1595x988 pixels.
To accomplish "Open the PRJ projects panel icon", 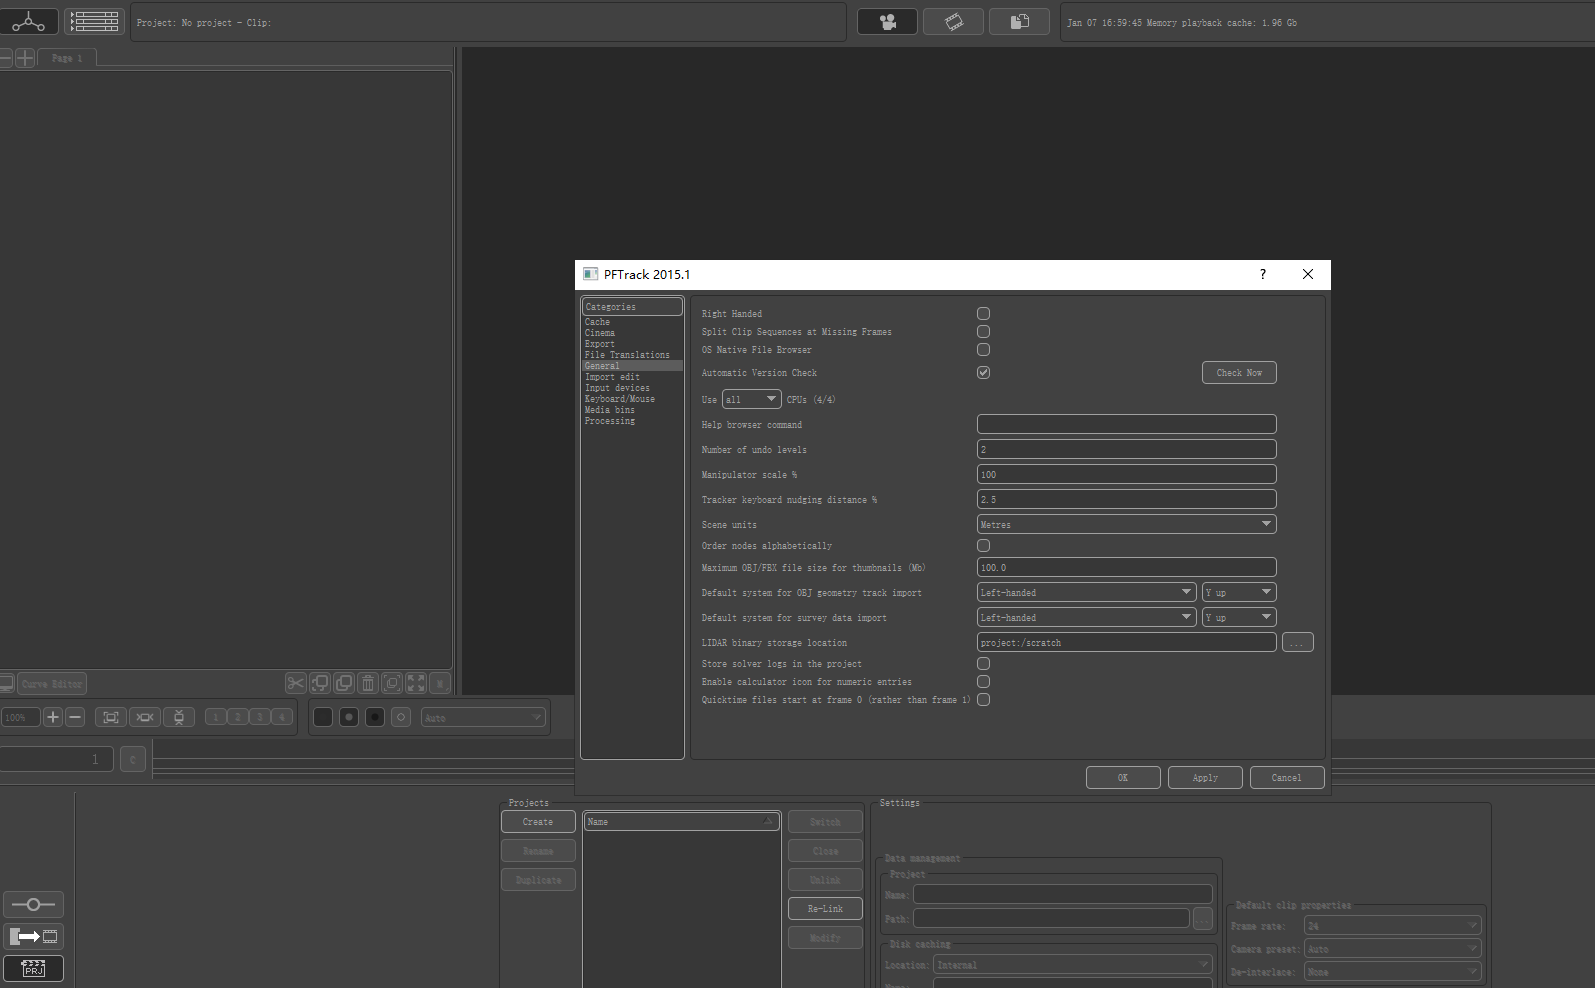I will (x=33, y=968).
